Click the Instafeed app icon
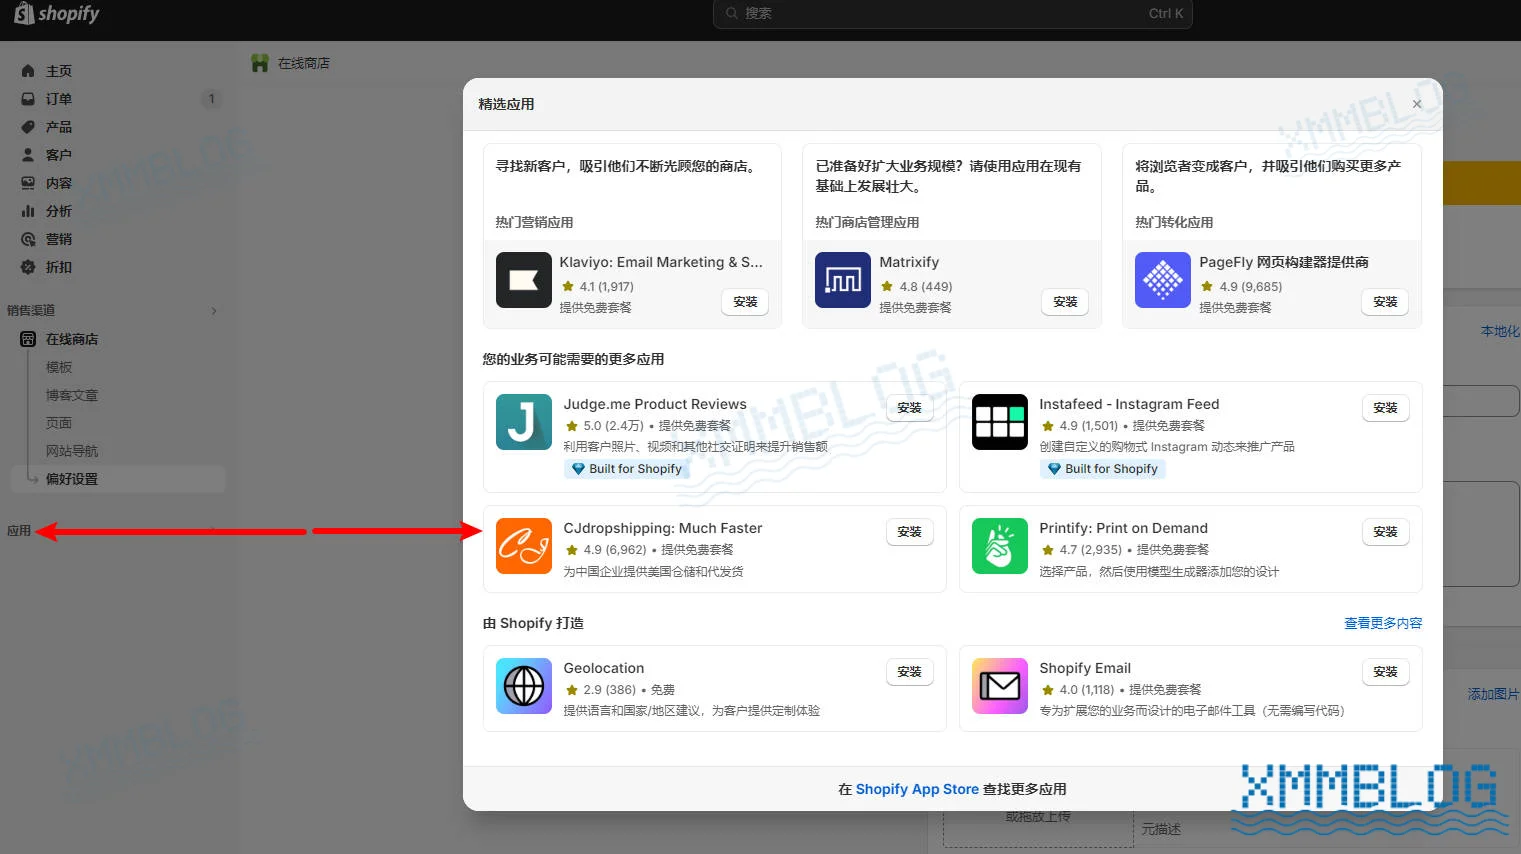The height and width of the screenshot is (854, 1521). pos(999,422)
